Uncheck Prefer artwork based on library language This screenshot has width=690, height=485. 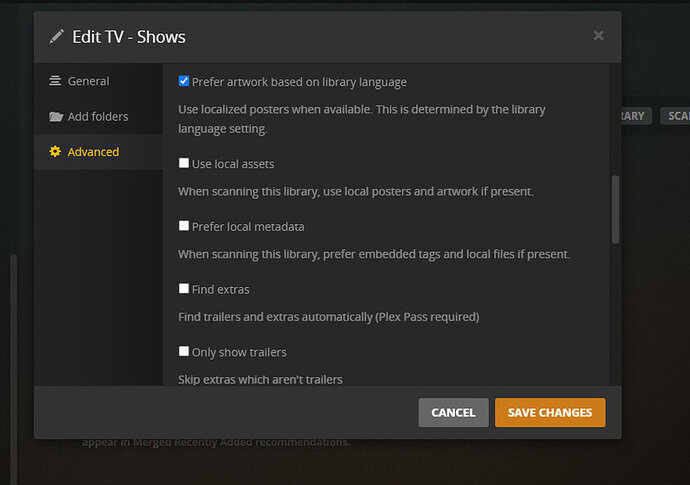tap(184, 81)
